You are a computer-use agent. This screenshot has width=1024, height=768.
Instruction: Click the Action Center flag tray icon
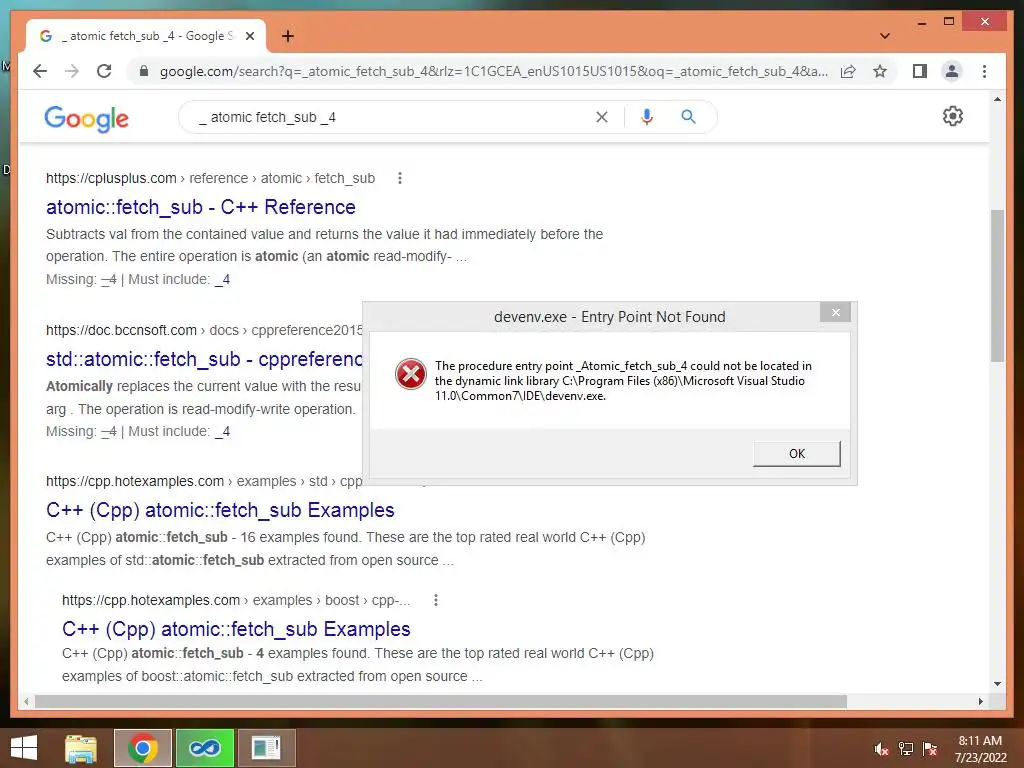(x=930, y=749)
